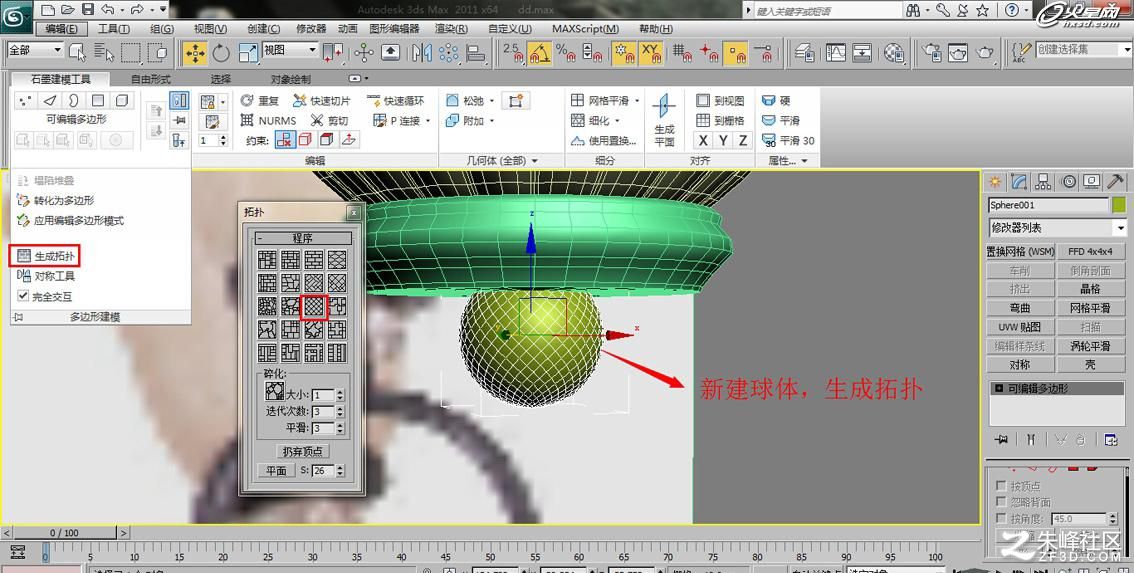1134x573 pixels.
Task: Switch to the 对象绘制 ribbon tab
Action: pyautogui.click(x=291, y=79)
